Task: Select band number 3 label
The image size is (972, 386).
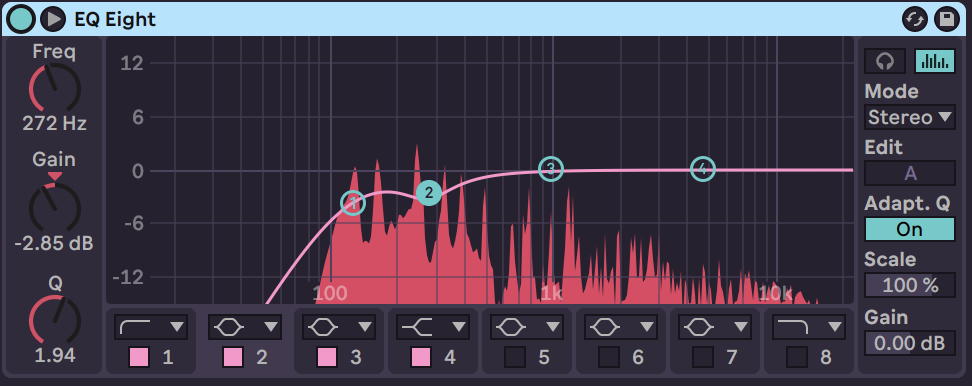Action: [356, 357]
